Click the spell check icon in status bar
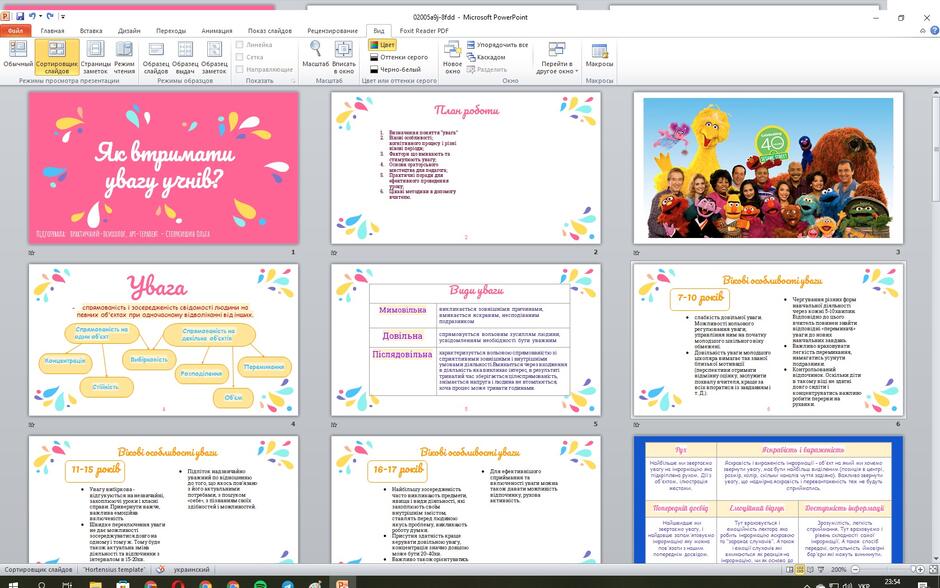Screen dimensions: 940x588 (160, 569)
